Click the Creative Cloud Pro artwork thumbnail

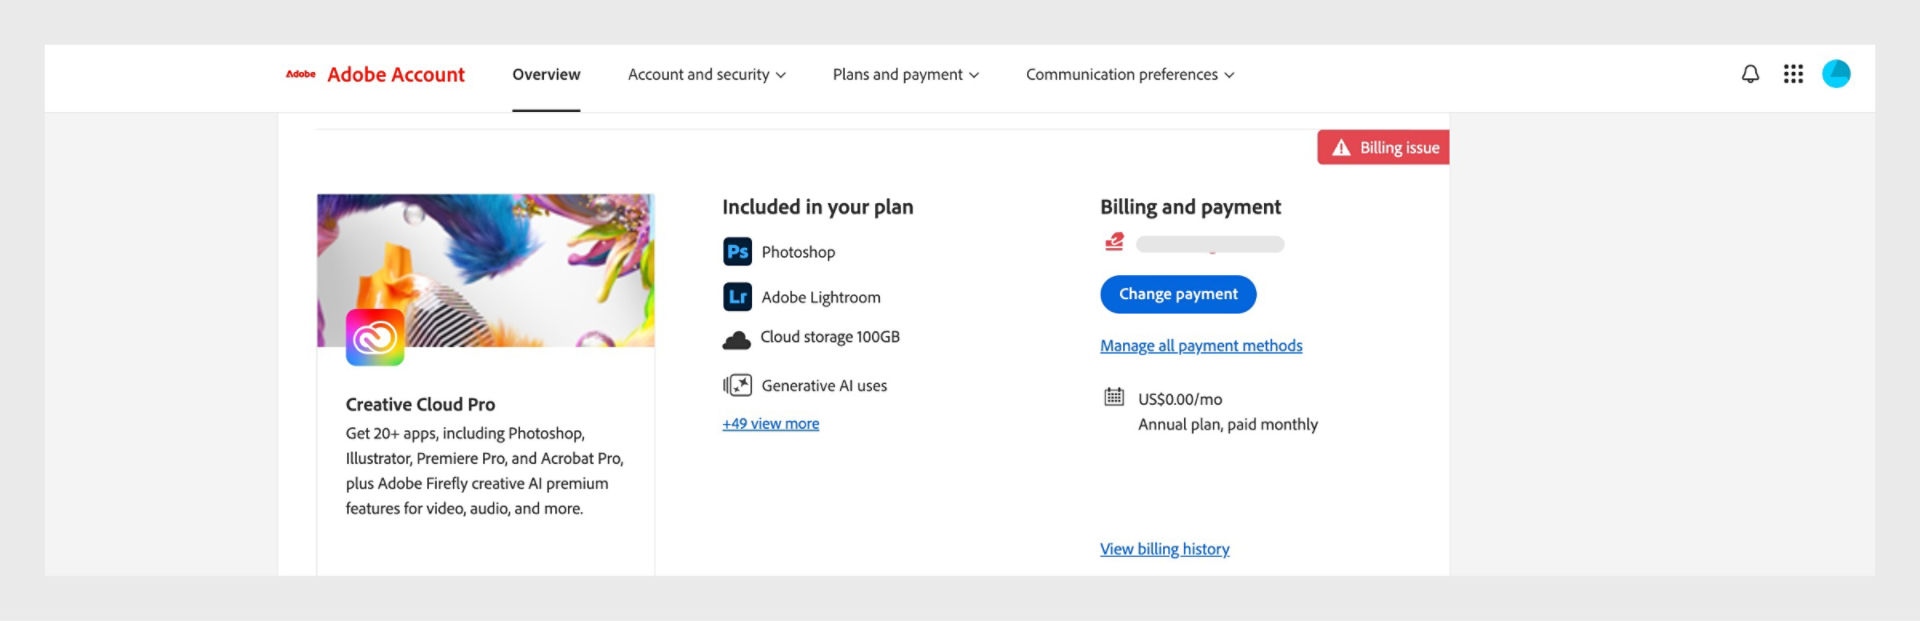click(486, 271)
